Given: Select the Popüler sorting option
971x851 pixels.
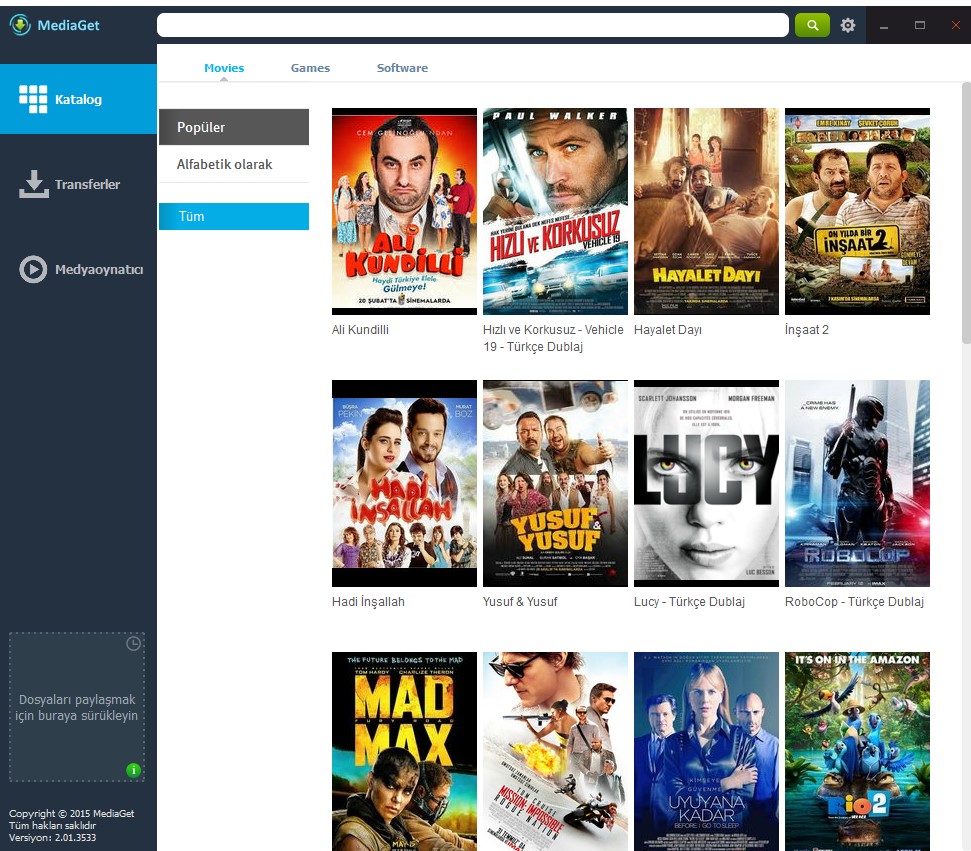Looking at the screenshot, I should coord(234,127).
